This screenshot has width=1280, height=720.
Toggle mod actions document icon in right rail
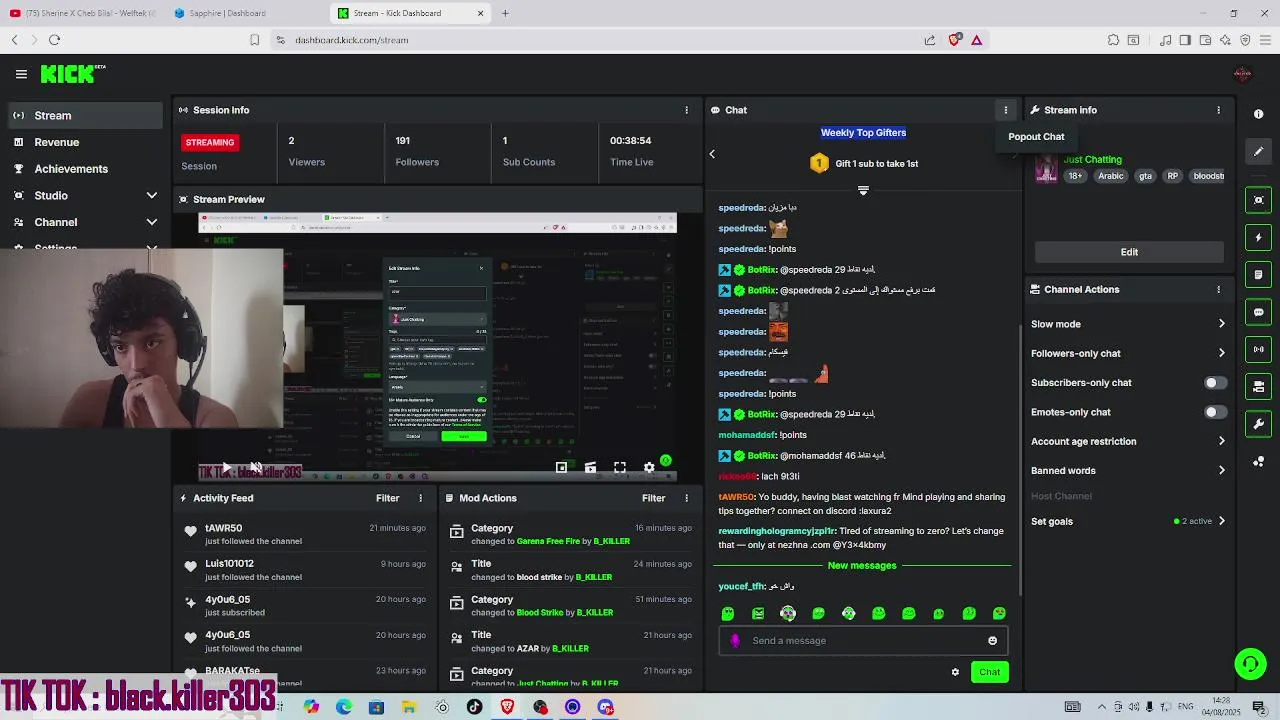1259,274
